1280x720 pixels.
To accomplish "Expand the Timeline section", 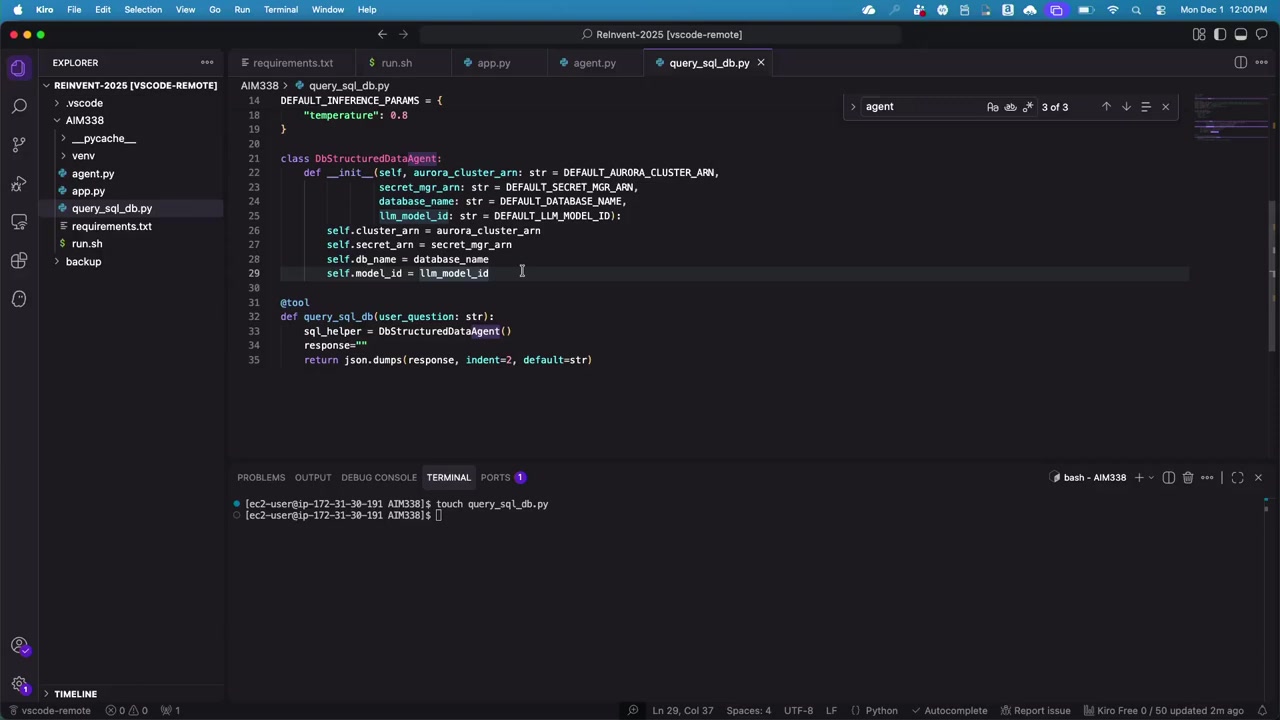I will (x=75, y=694).
